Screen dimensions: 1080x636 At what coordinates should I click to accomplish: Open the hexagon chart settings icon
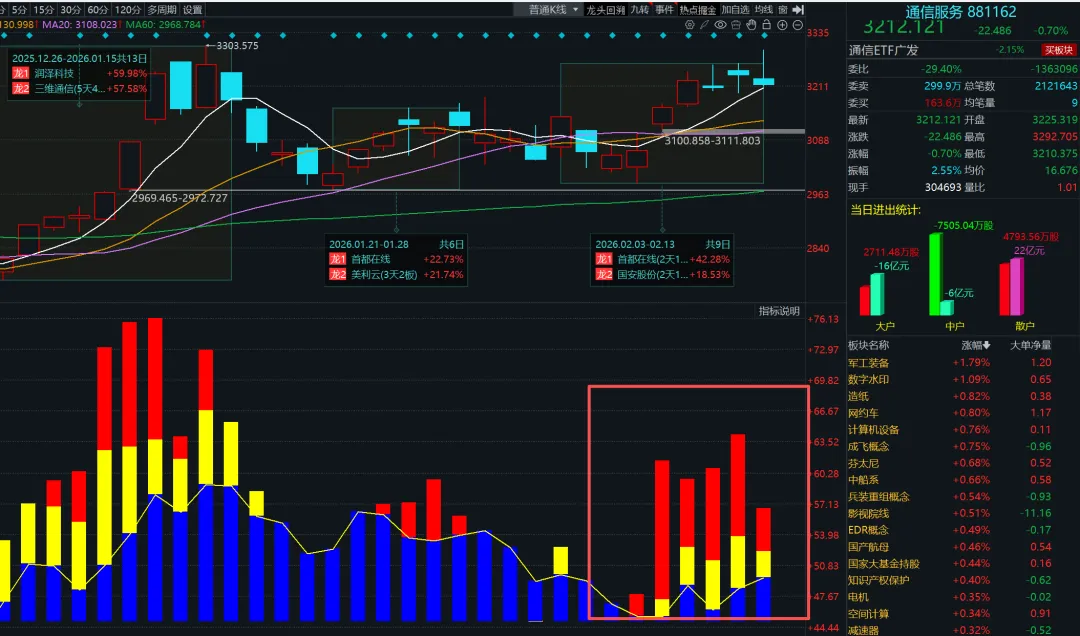point(689,25)
